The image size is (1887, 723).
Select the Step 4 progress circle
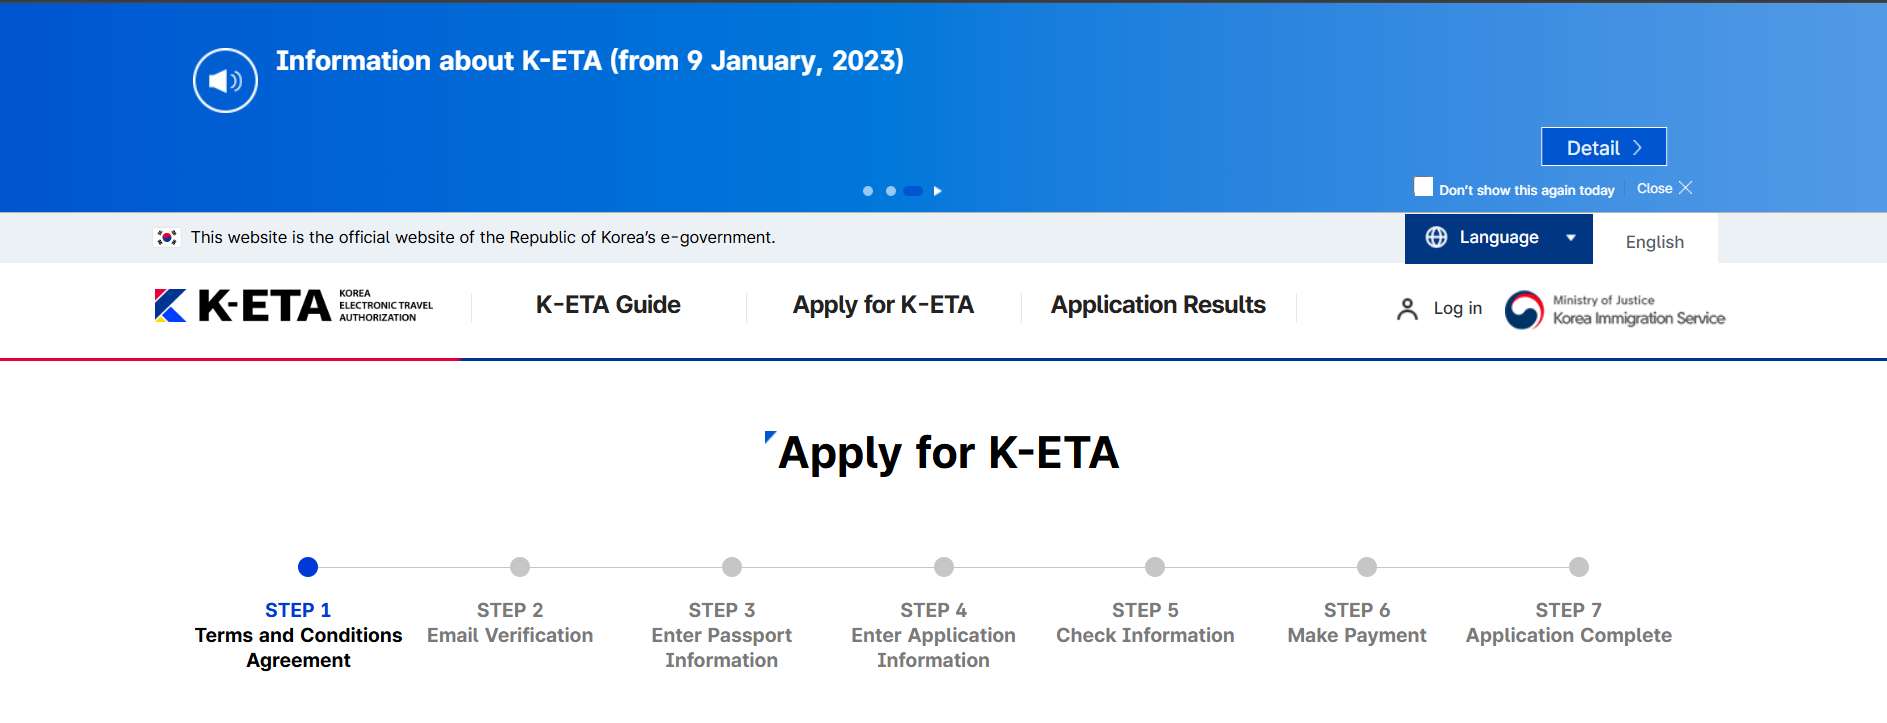(942, 567)
